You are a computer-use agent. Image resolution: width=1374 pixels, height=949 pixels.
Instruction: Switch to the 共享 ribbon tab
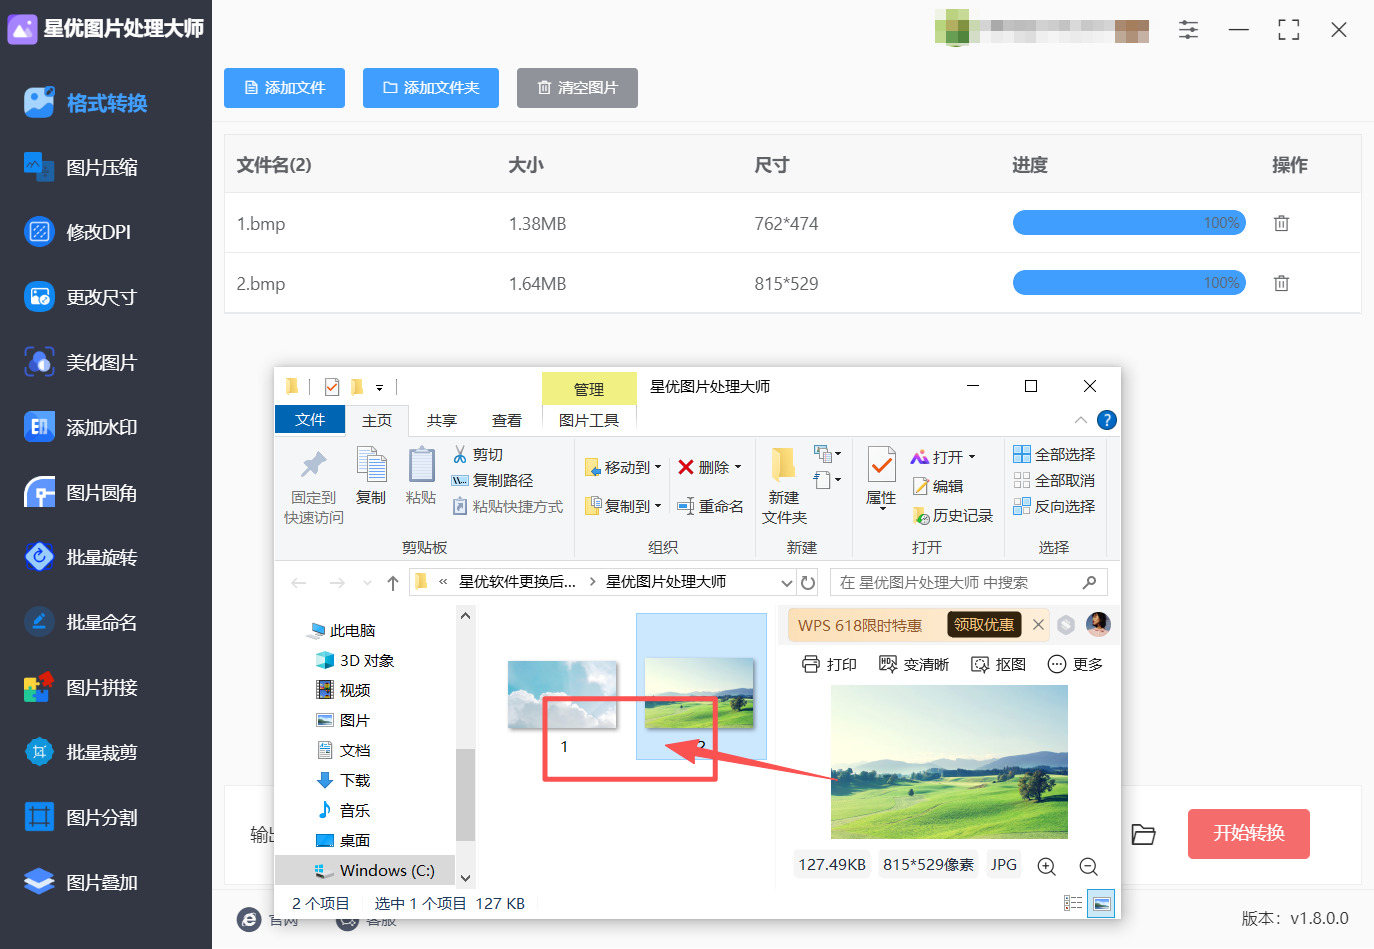pos(442,420)
